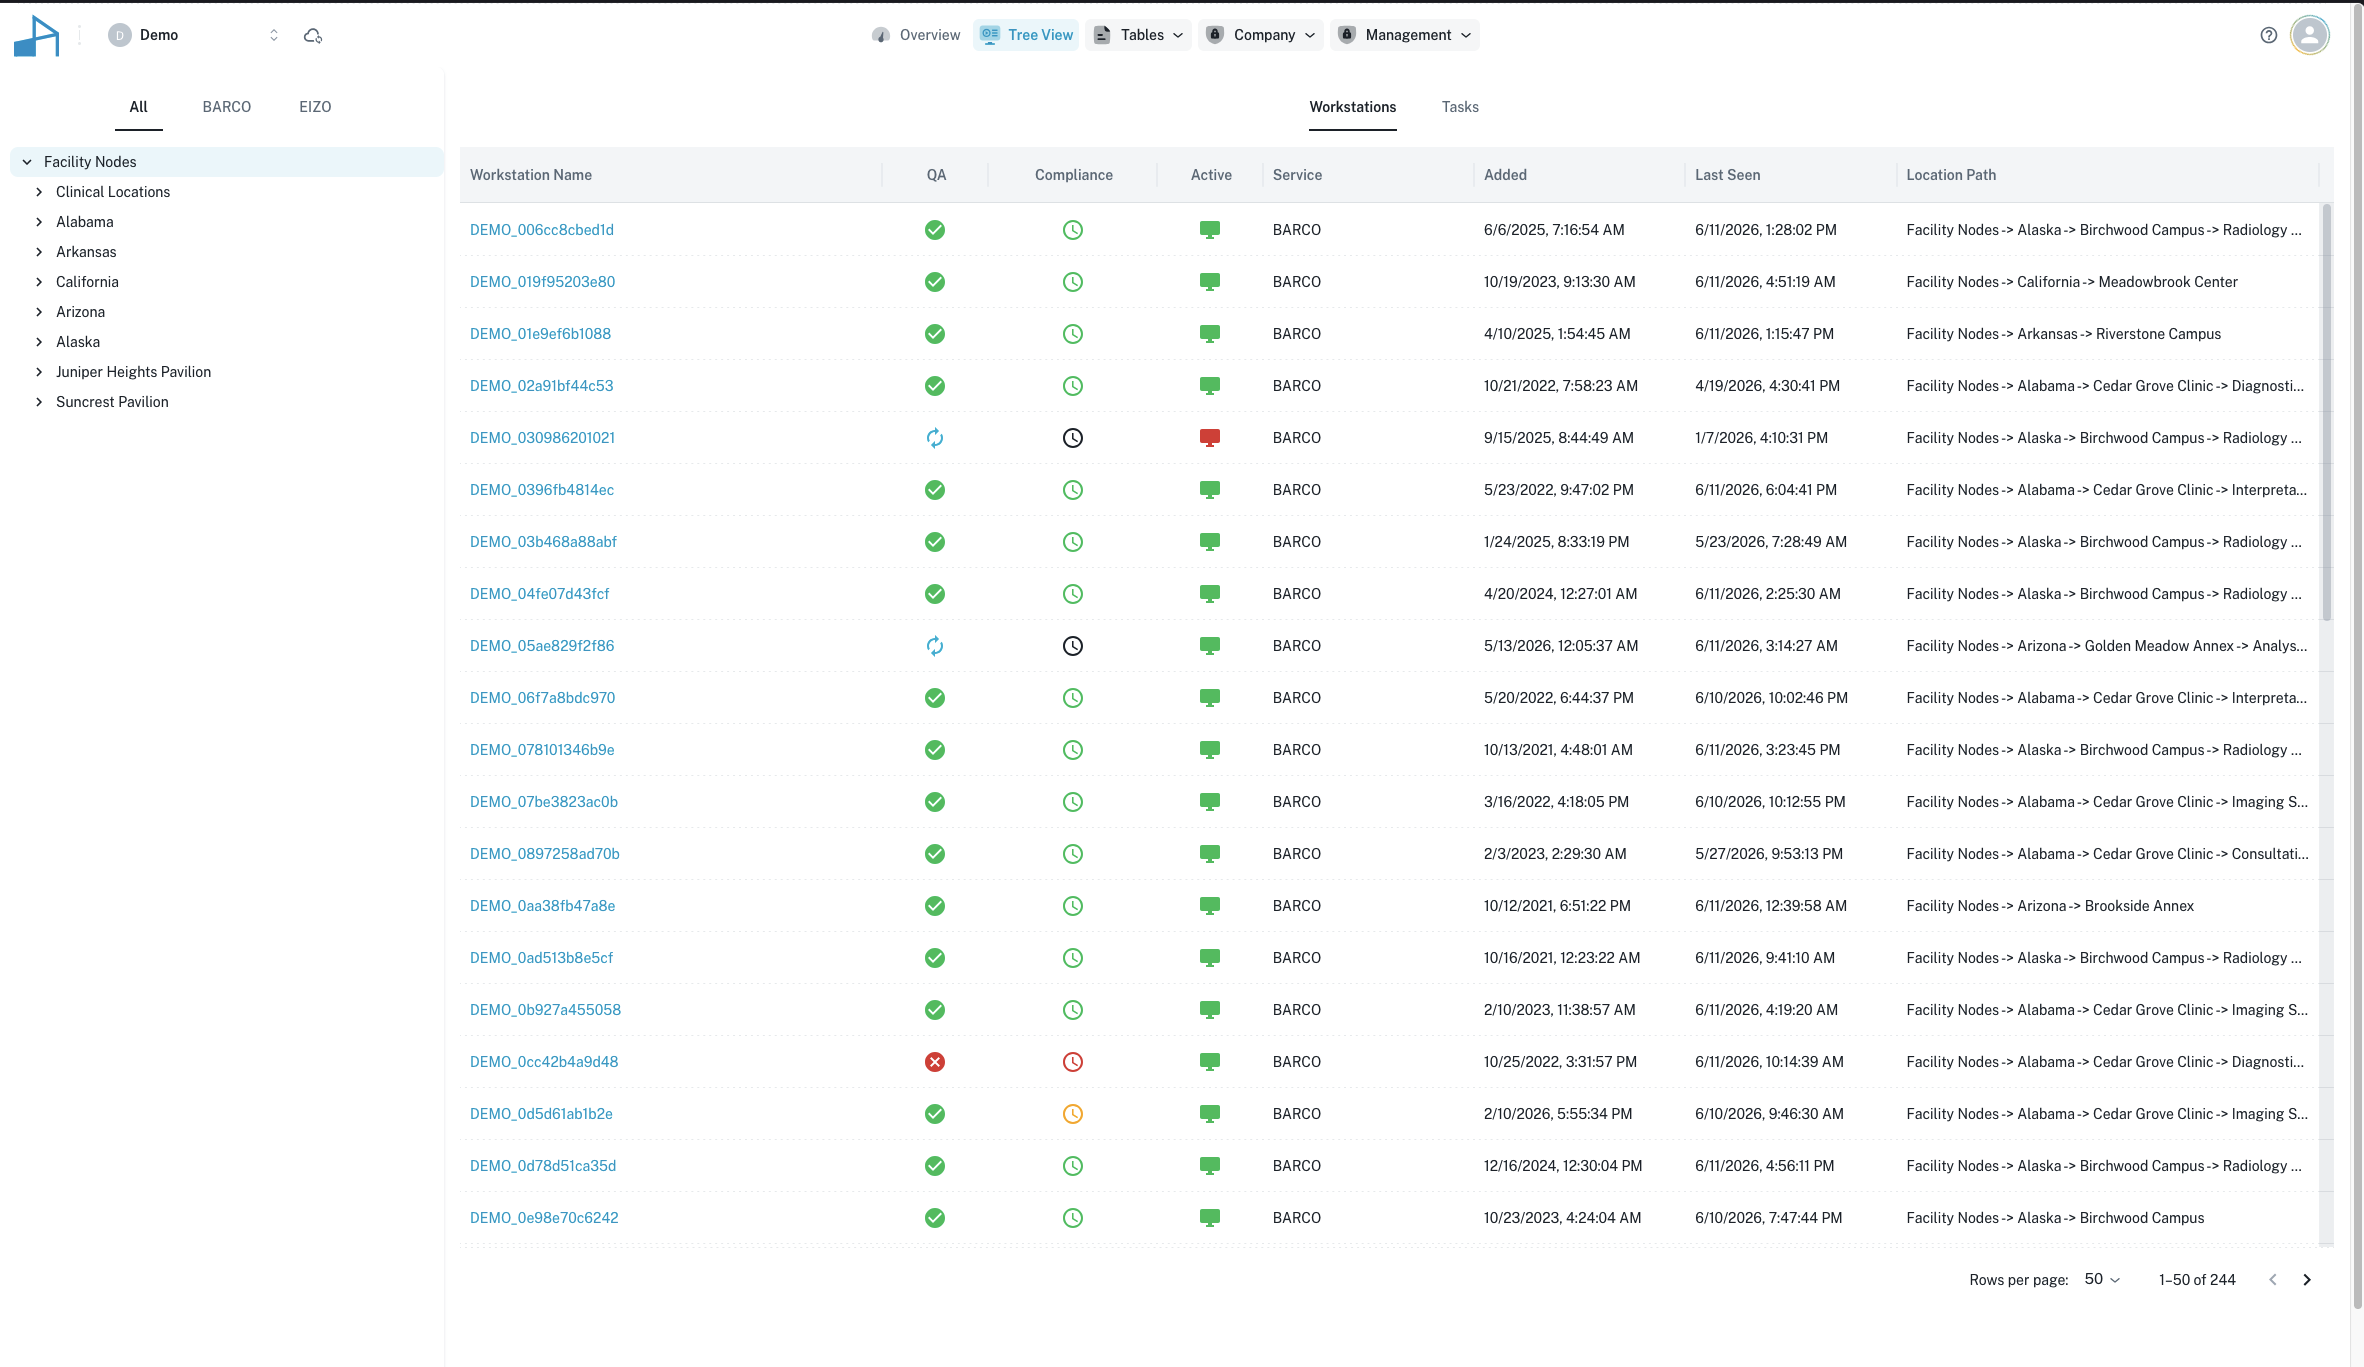
Task: Expand the California tree node
Action: point(39,282)
